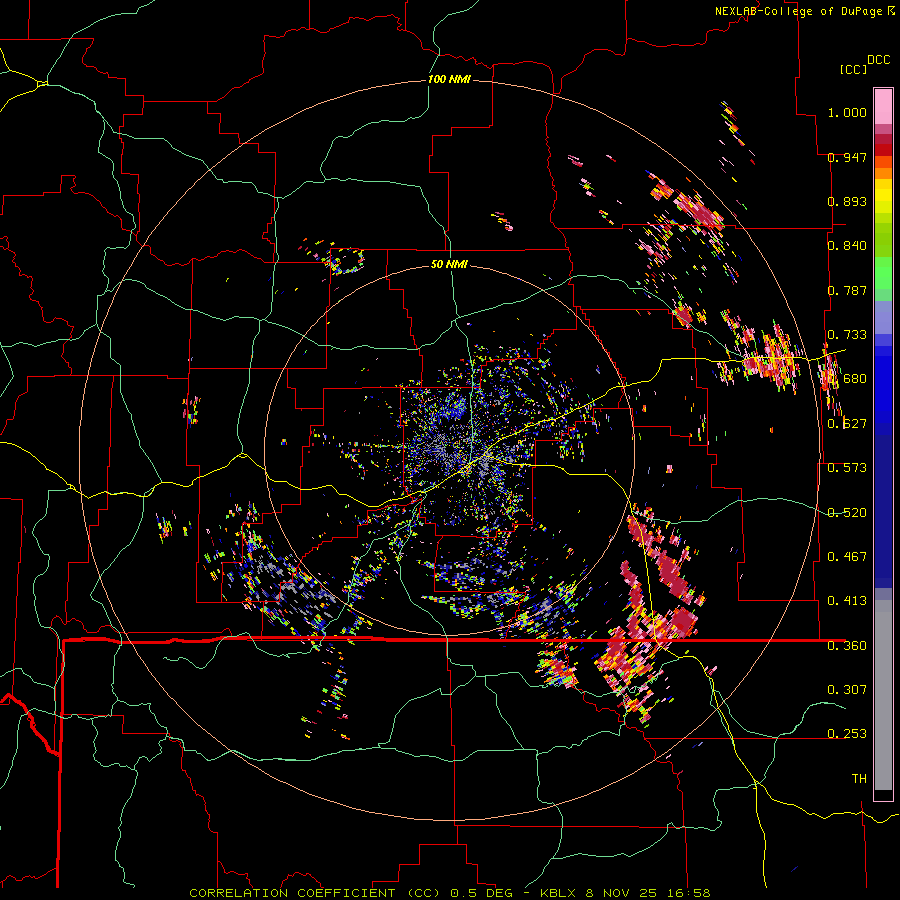Screen dimensions: 900x900
Task: Click the 0.413 color scale value
Action: pyautogui.click(x=847, y=601)
